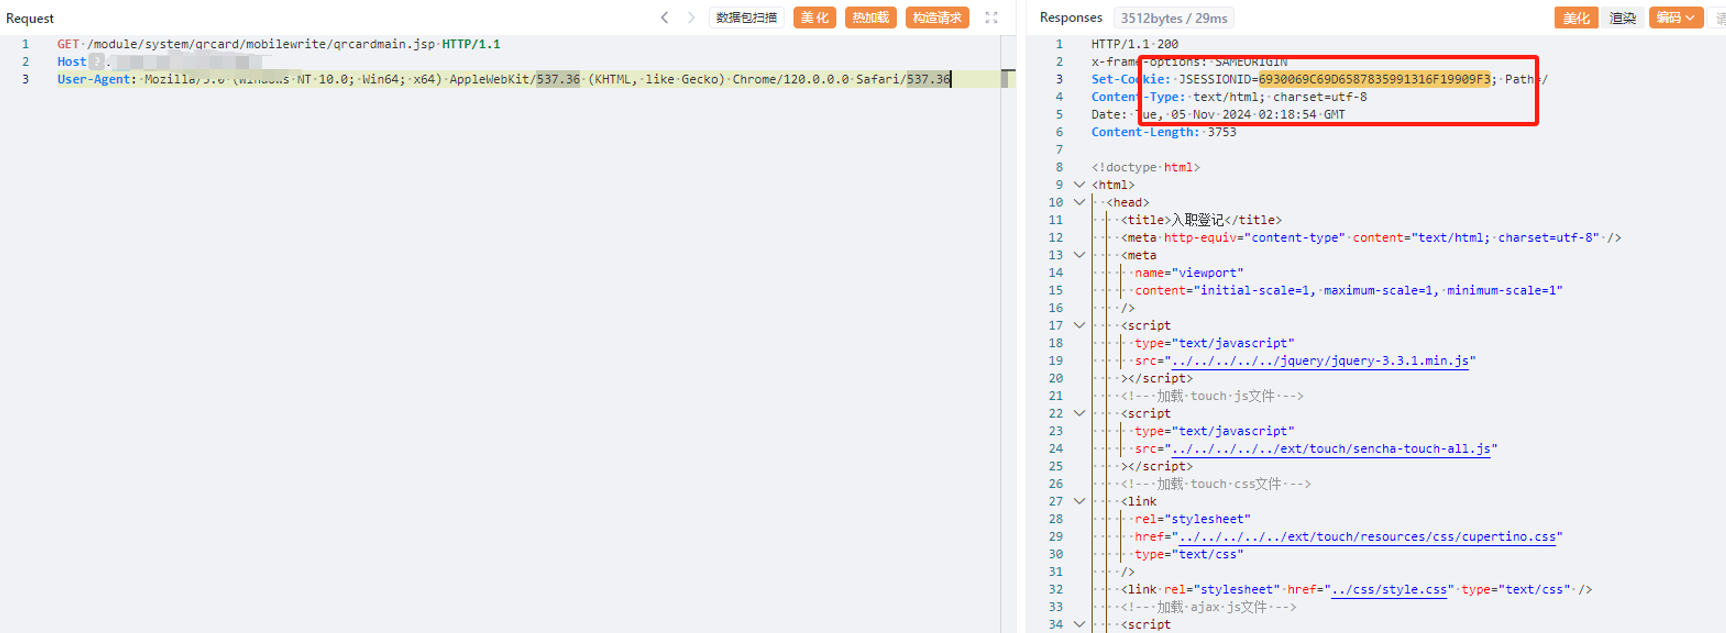The width and height of the screenshot is (1726, 633).
Task: Open the 编码 encoding dropdown
Action: (1675, 18)
